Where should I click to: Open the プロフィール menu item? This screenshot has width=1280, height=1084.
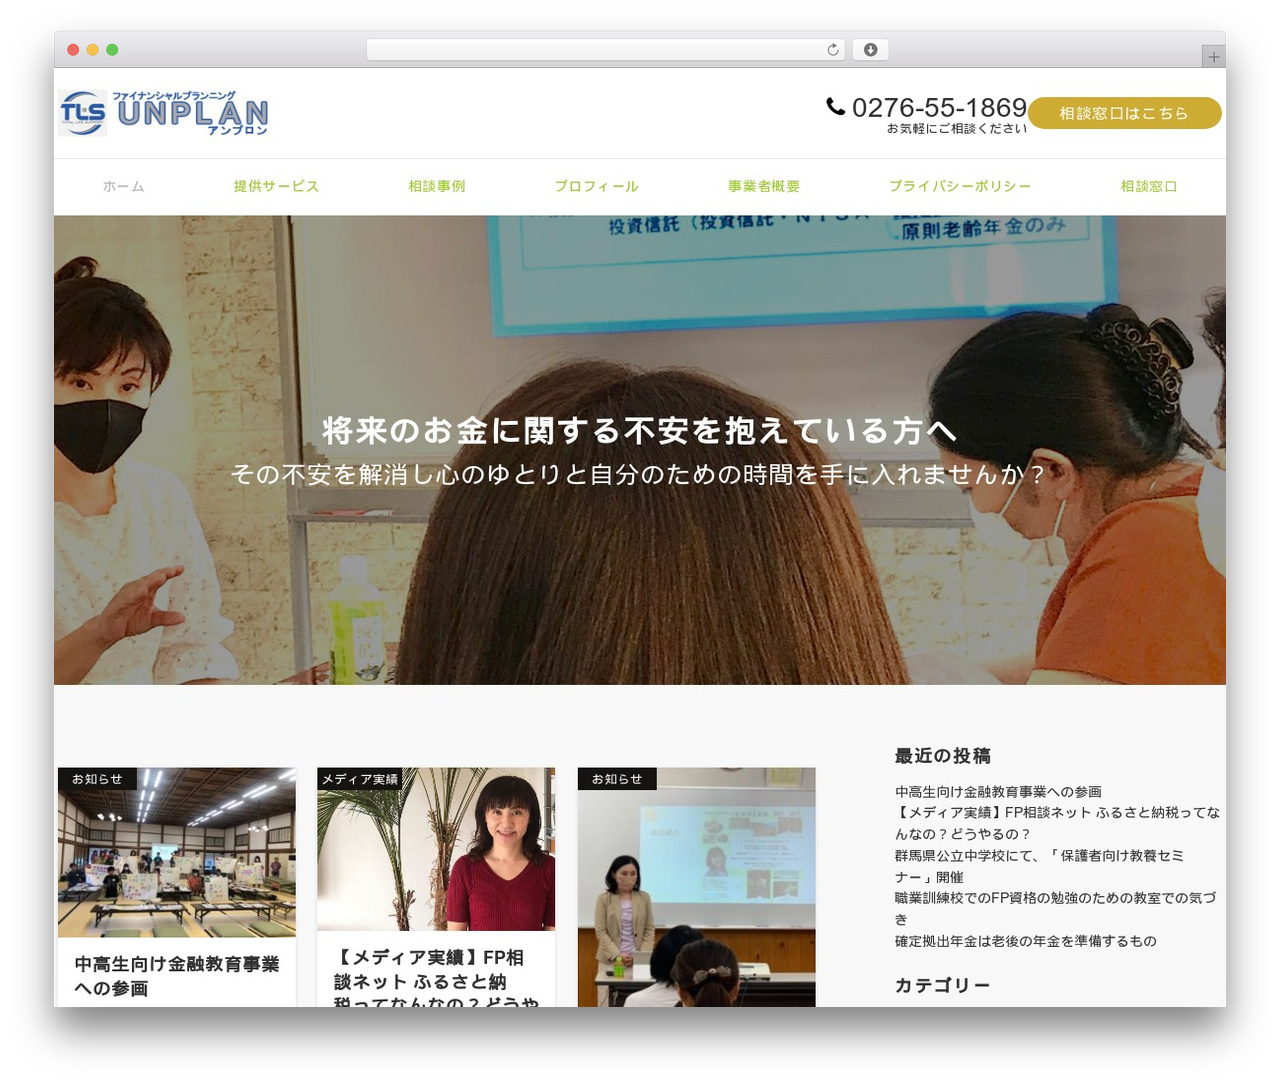[x=596, y=186]
